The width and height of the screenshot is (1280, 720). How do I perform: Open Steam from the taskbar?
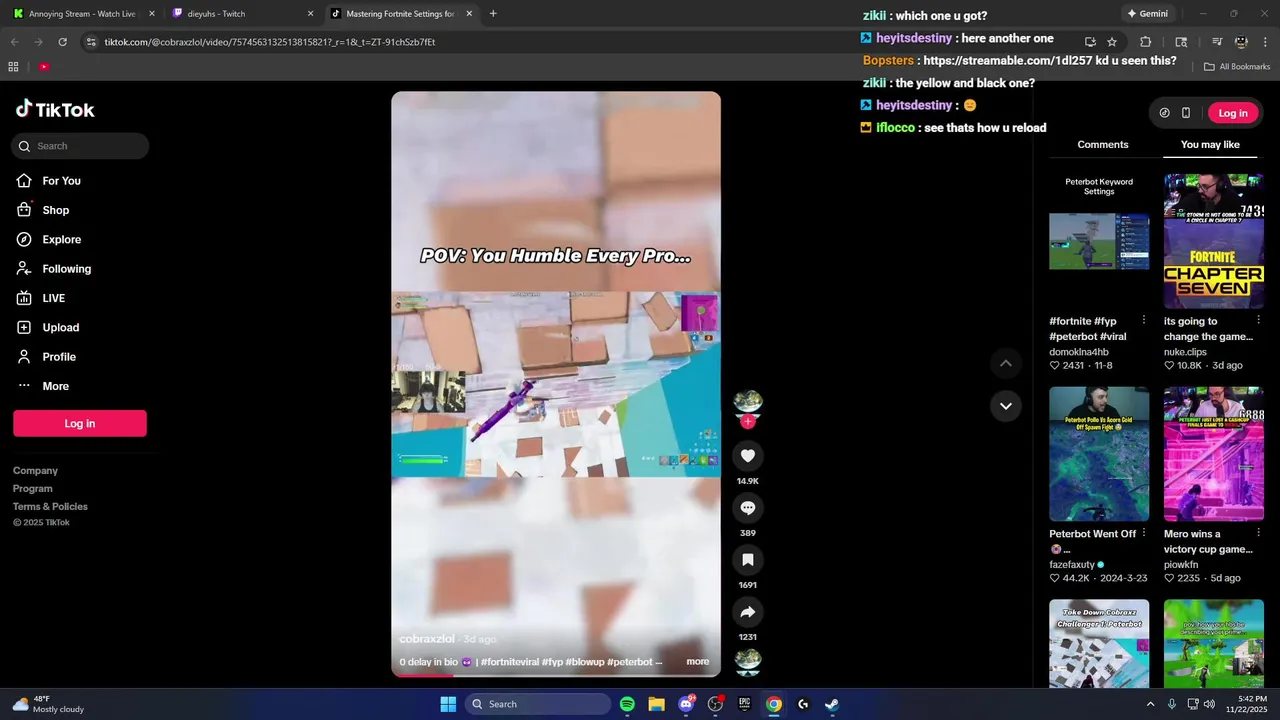tap(832, 704)
